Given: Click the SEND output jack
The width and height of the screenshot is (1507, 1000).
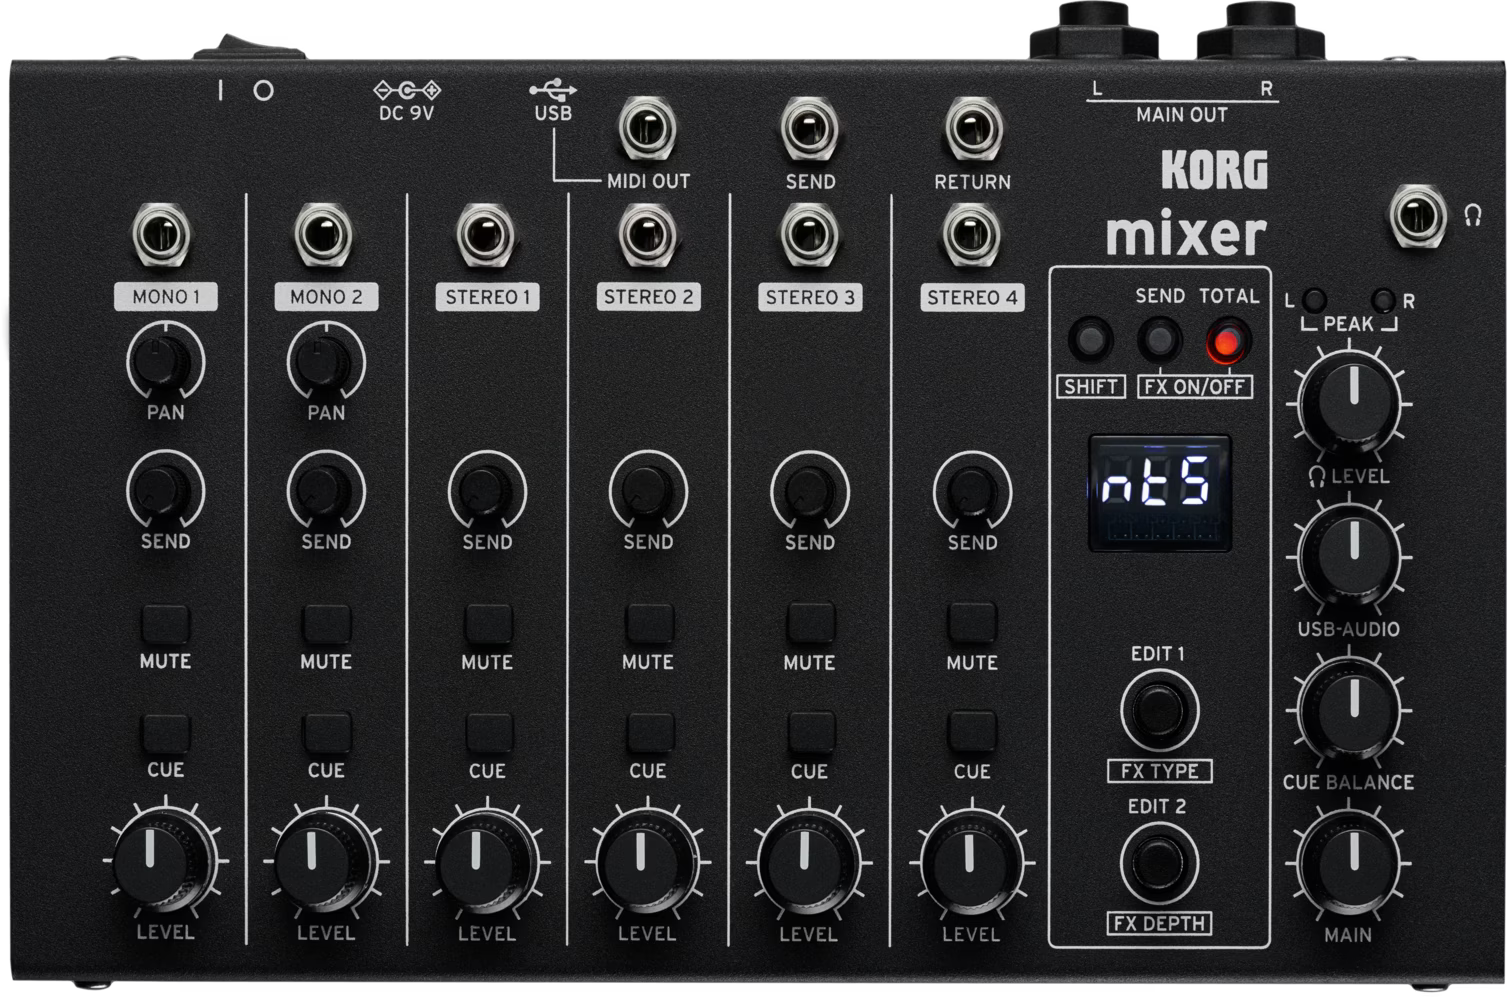Looking at the screenshot, I should pos(808,129).
